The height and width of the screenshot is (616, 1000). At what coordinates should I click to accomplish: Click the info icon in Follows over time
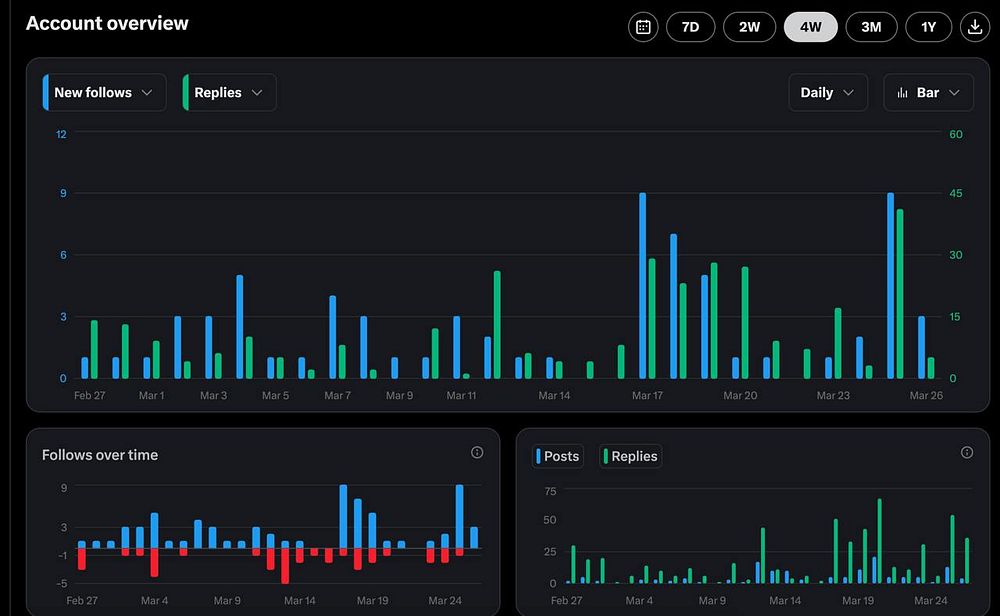(x=477, y=452)
